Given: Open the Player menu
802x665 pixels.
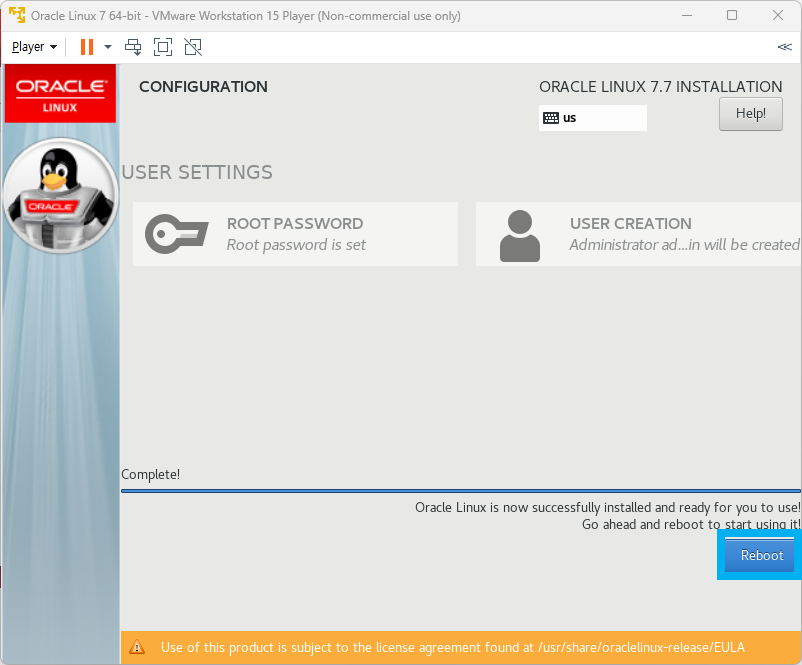Looking at the screenshot, I should (x=34, y=47).
